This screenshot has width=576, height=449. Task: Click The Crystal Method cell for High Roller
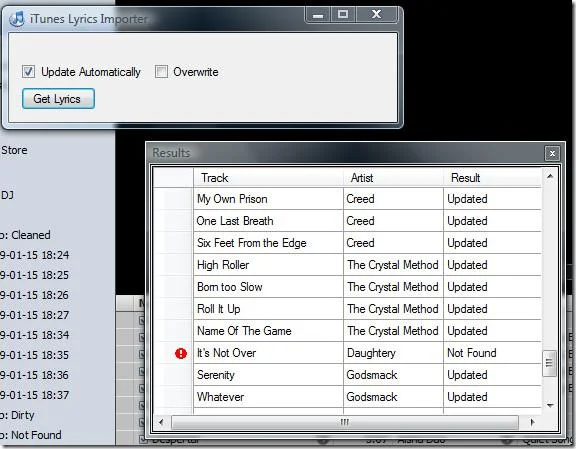pos(393,265)
